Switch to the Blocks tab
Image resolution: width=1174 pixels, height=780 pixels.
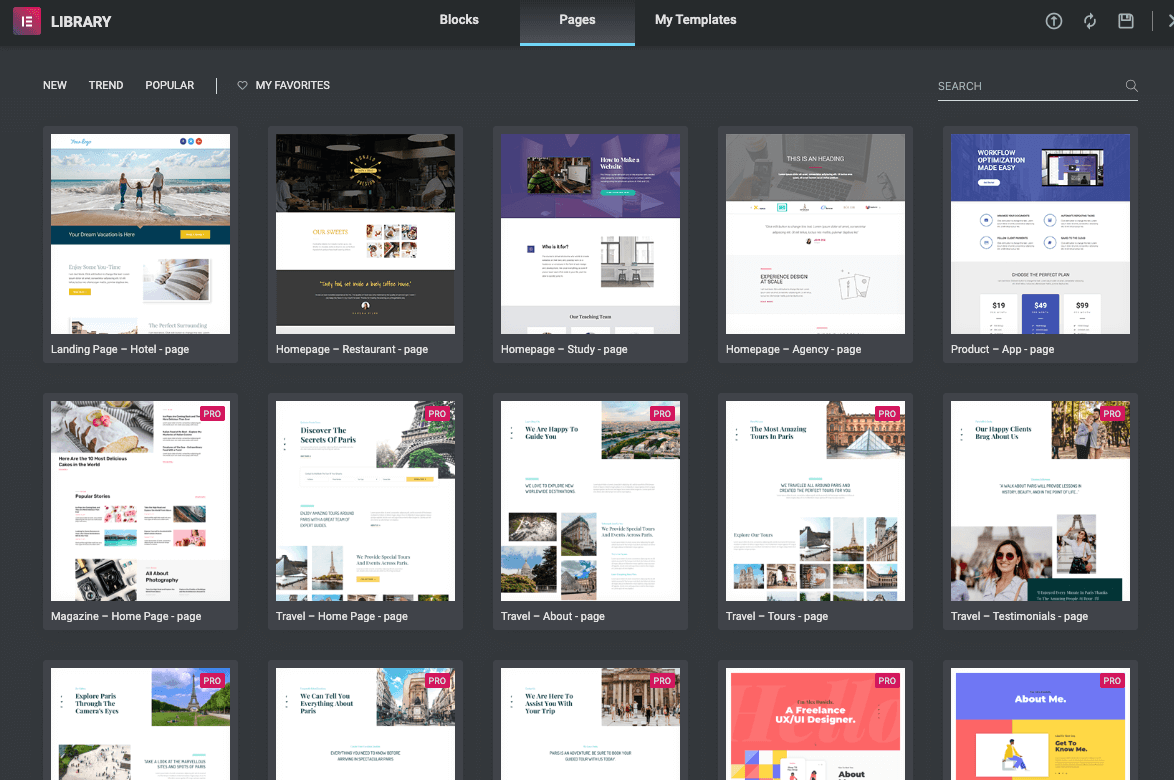[459, 20]
